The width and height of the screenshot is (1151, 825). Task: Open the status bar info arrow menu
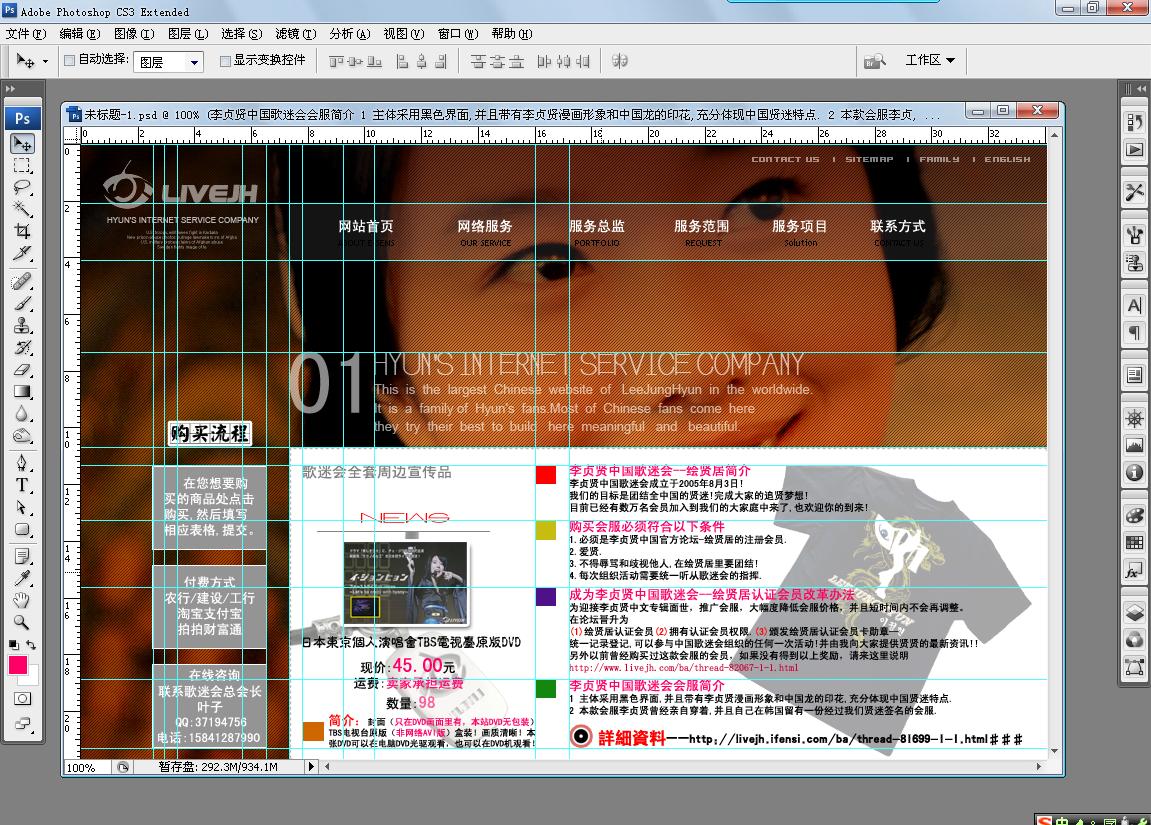pyautogui.click(x=311, y=767)
